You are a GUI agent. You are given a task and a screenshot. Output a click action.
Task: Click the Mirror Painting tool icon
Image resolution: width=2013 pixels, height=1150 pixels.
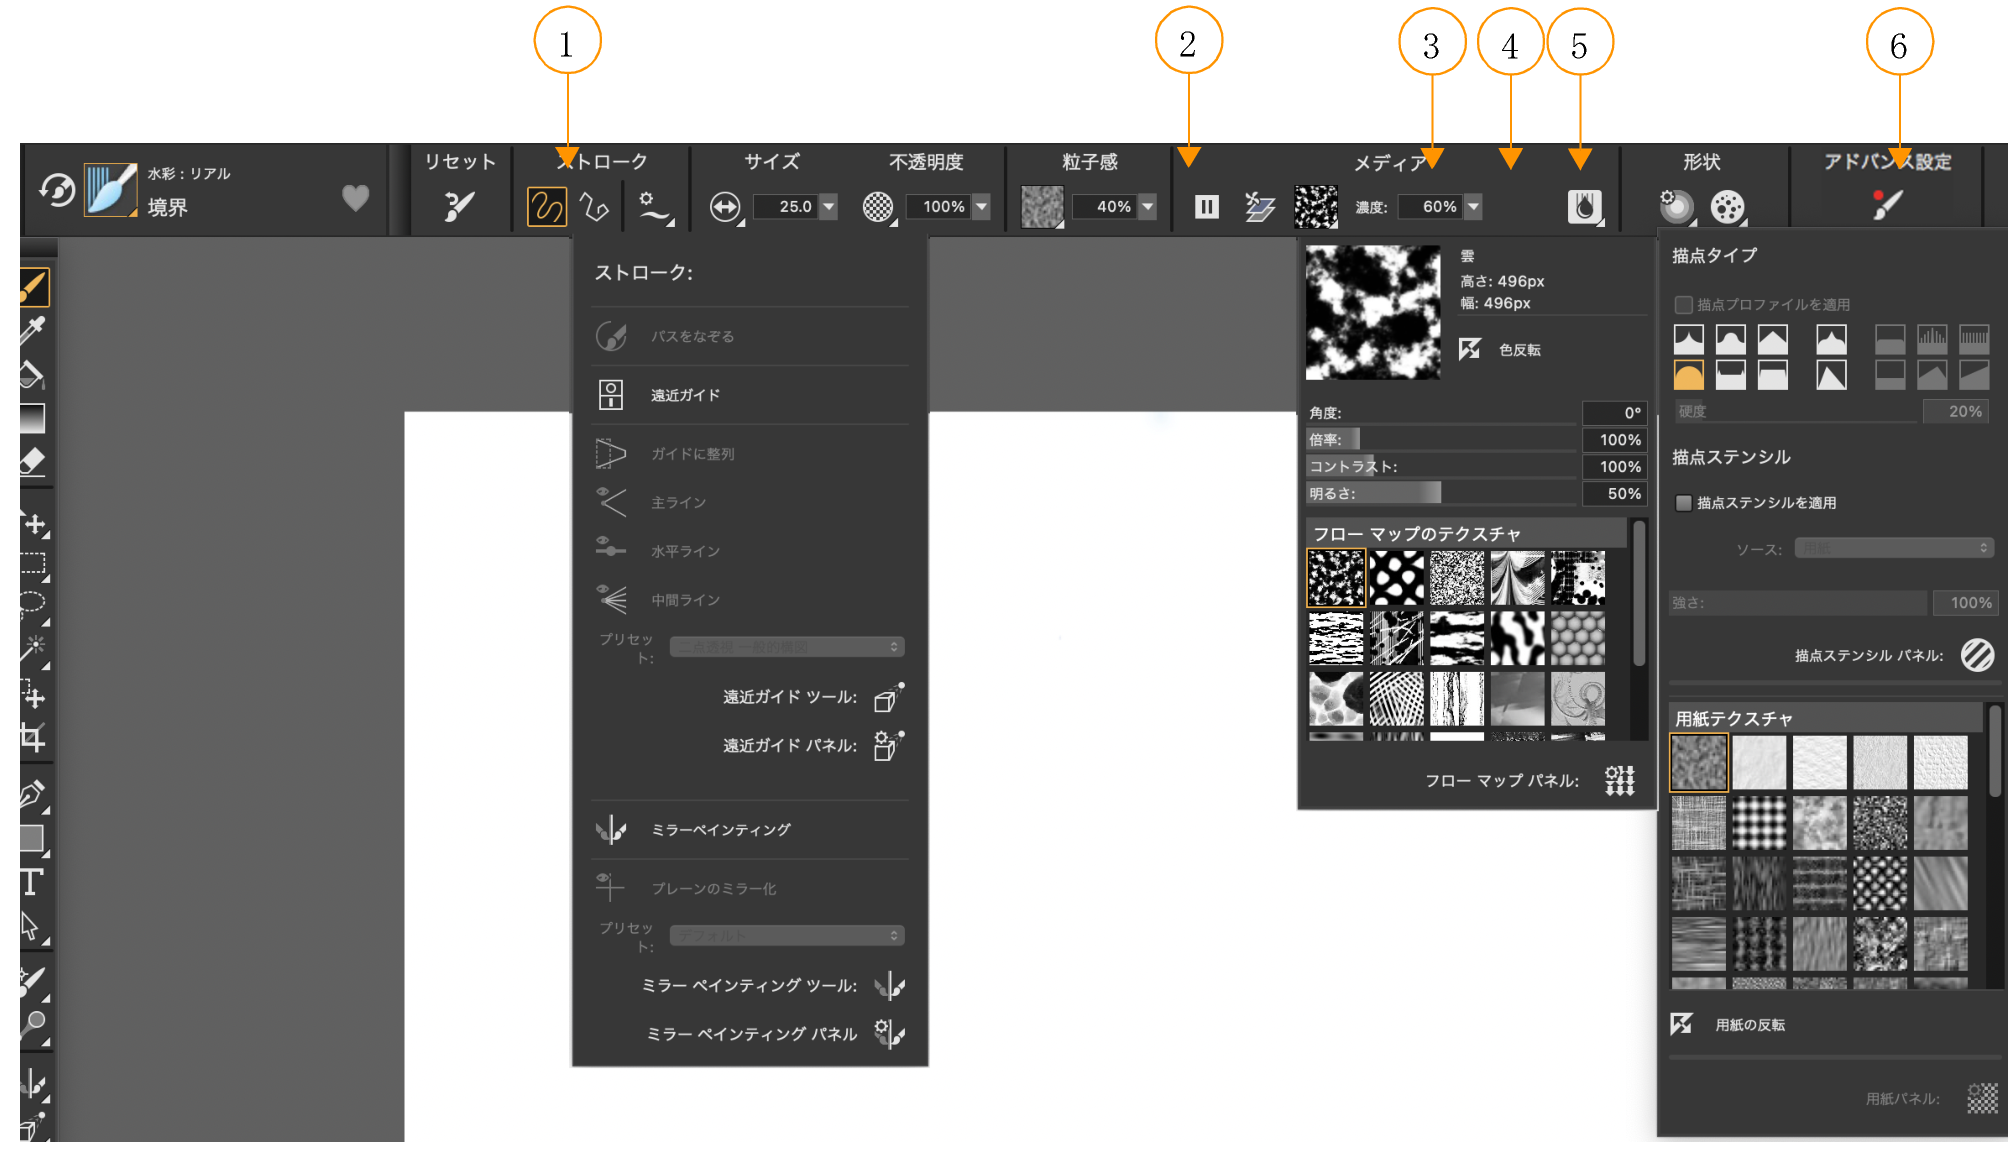point(889,986)
